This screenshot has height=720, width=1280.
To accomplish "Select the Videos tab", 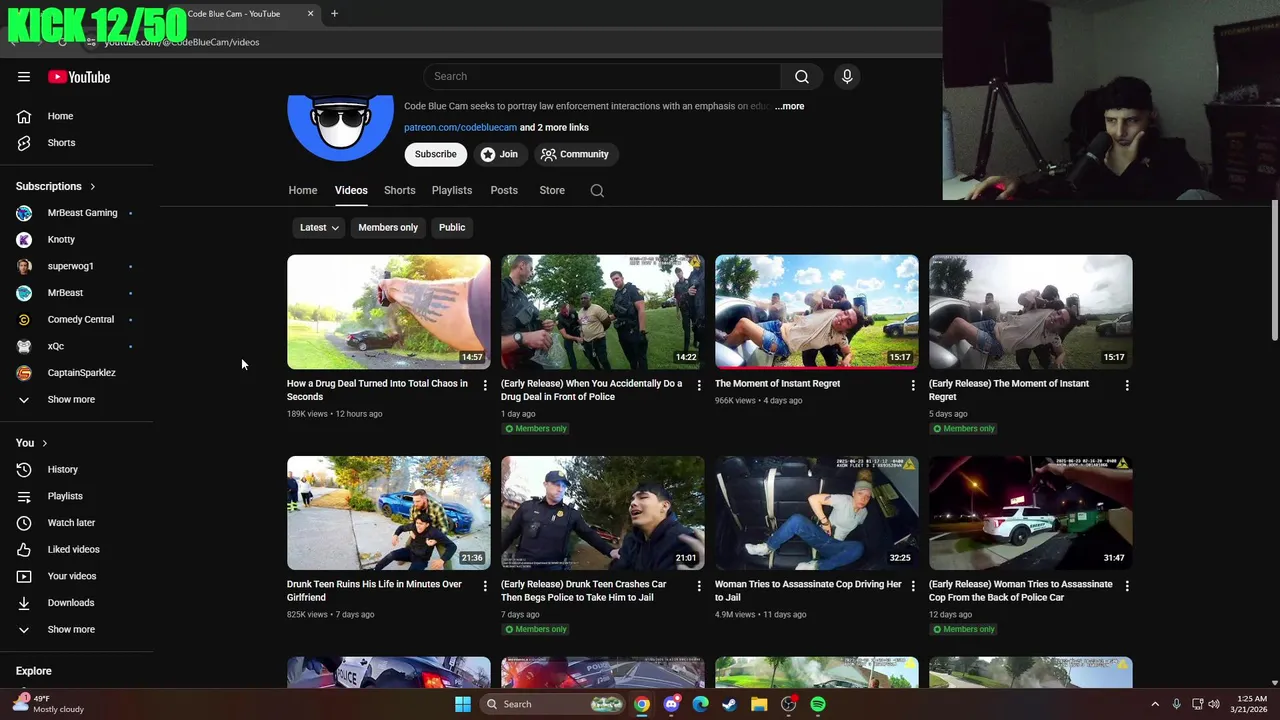I will click(x=351, y=190).
